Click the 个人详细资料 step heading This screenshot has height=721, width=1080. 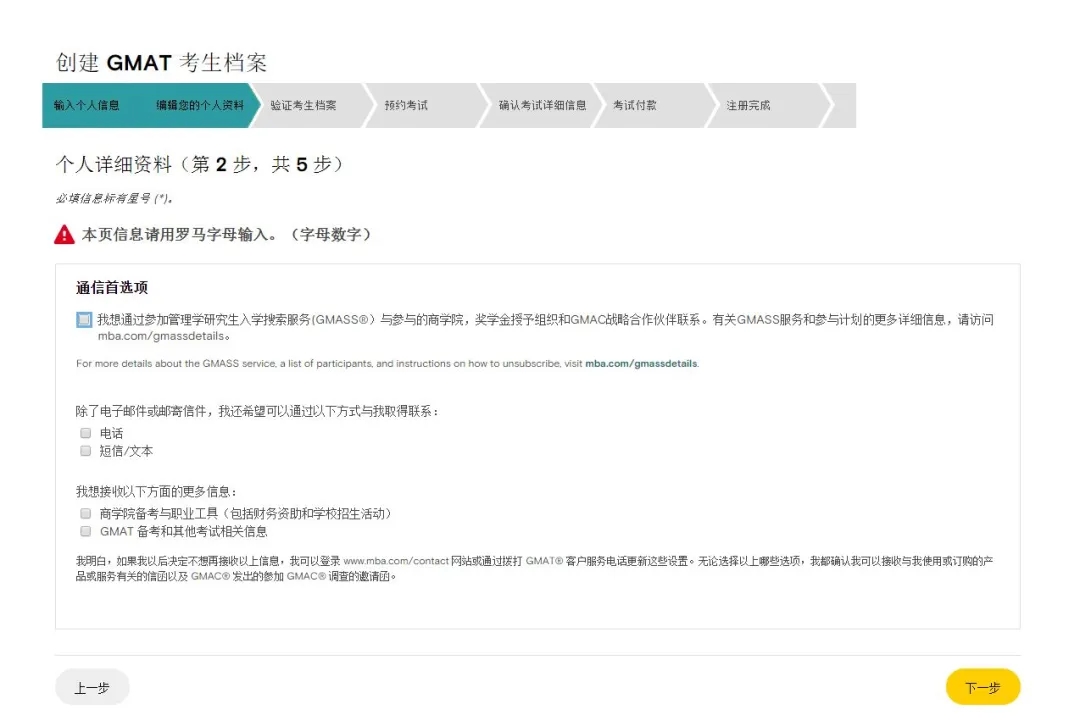pyautogui.click(x=199, y=165)
